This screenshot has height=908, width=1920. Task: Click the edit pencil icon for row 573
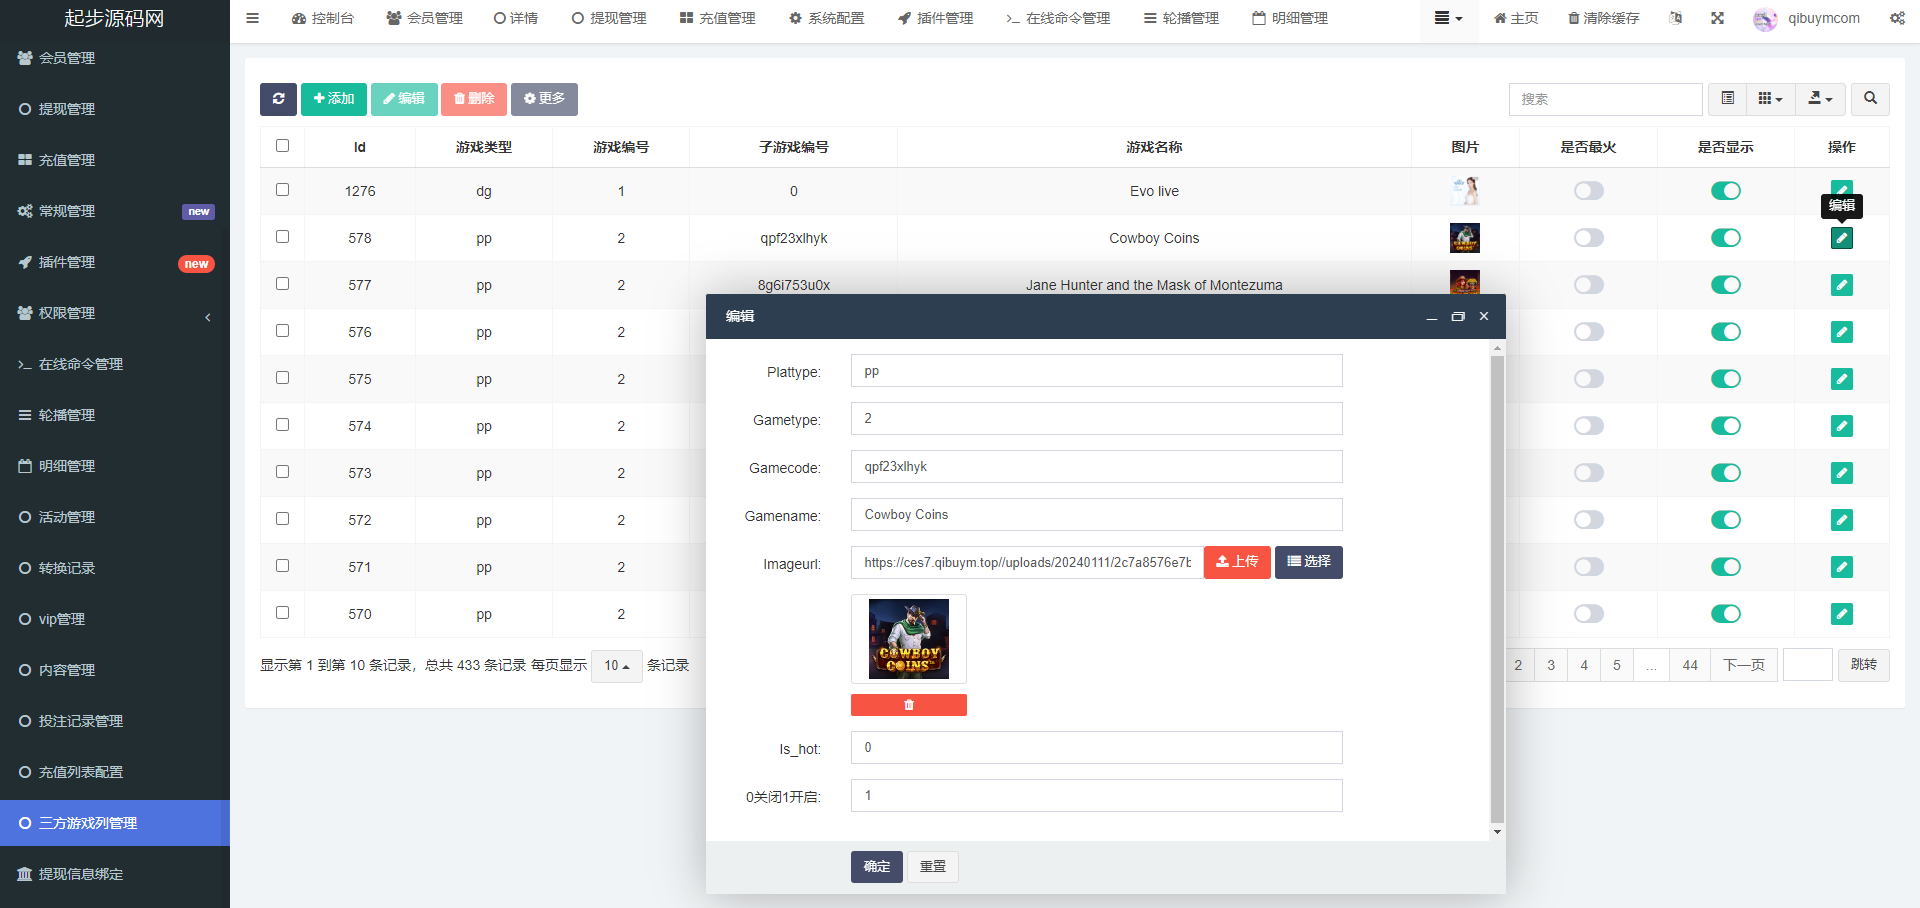(1842, 473)
